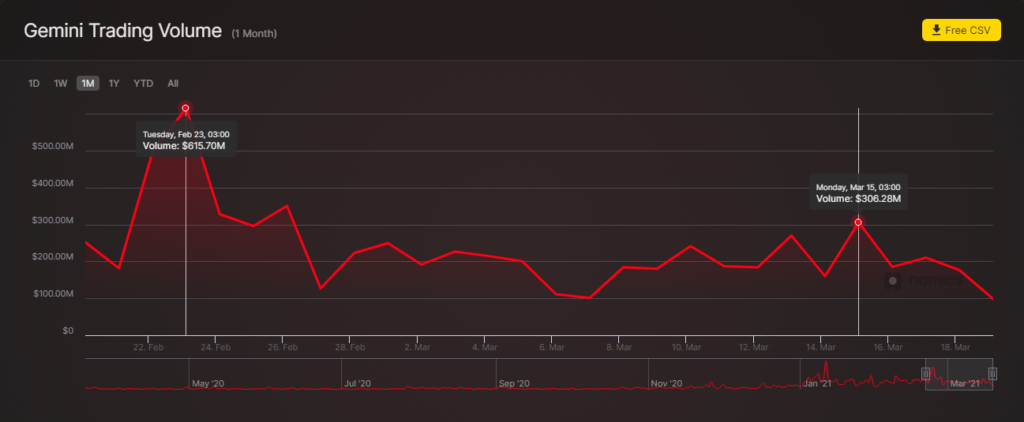This screenshot has width=1024, height=422.
Task: Click the download arrow icon in Free CSV
Action: pyautogui.click(x=936, y=30)
